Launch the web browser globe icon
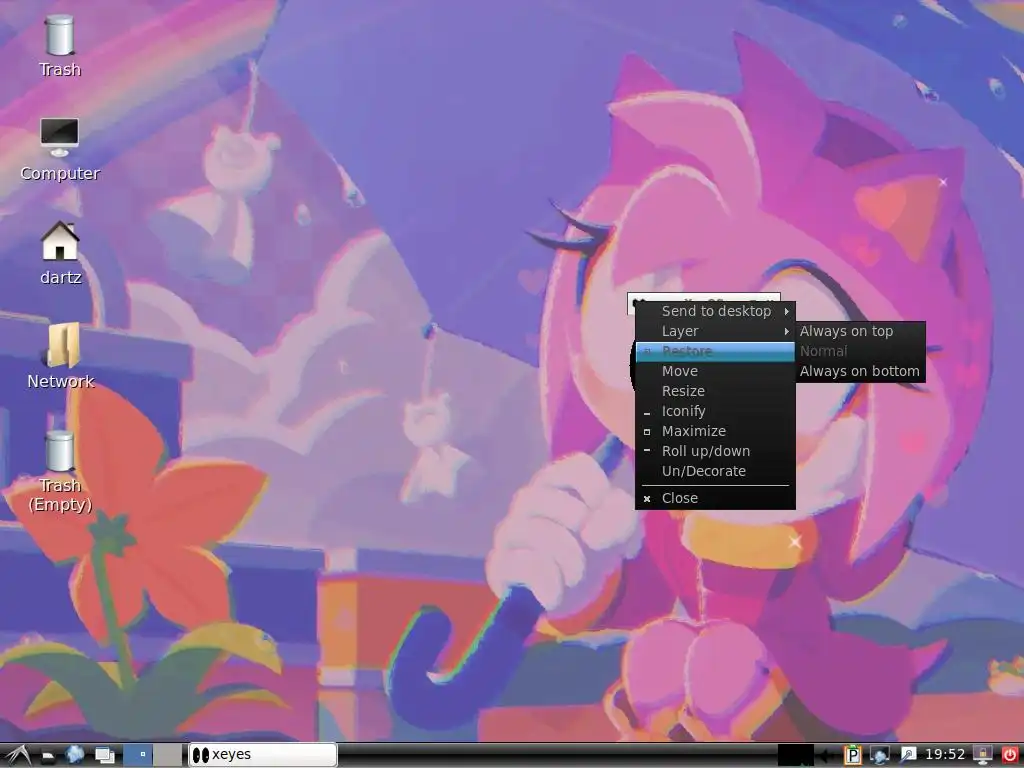The image size is (1024, 768). click(x=75, y=755)
